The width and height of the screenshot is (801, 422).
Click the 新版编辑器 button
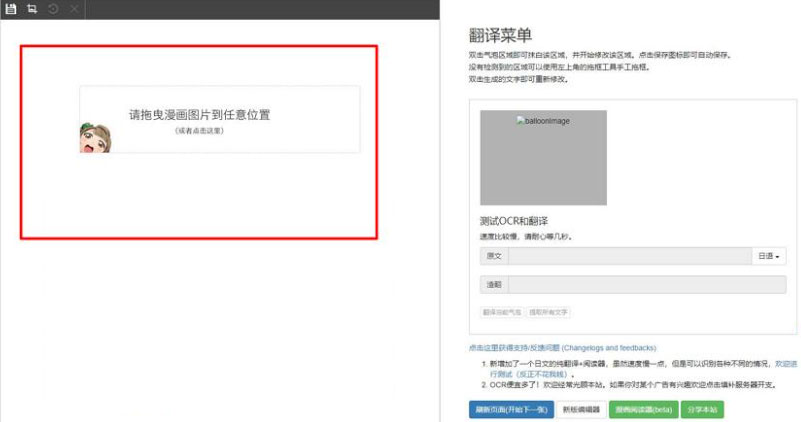click(x=581, y=409)
